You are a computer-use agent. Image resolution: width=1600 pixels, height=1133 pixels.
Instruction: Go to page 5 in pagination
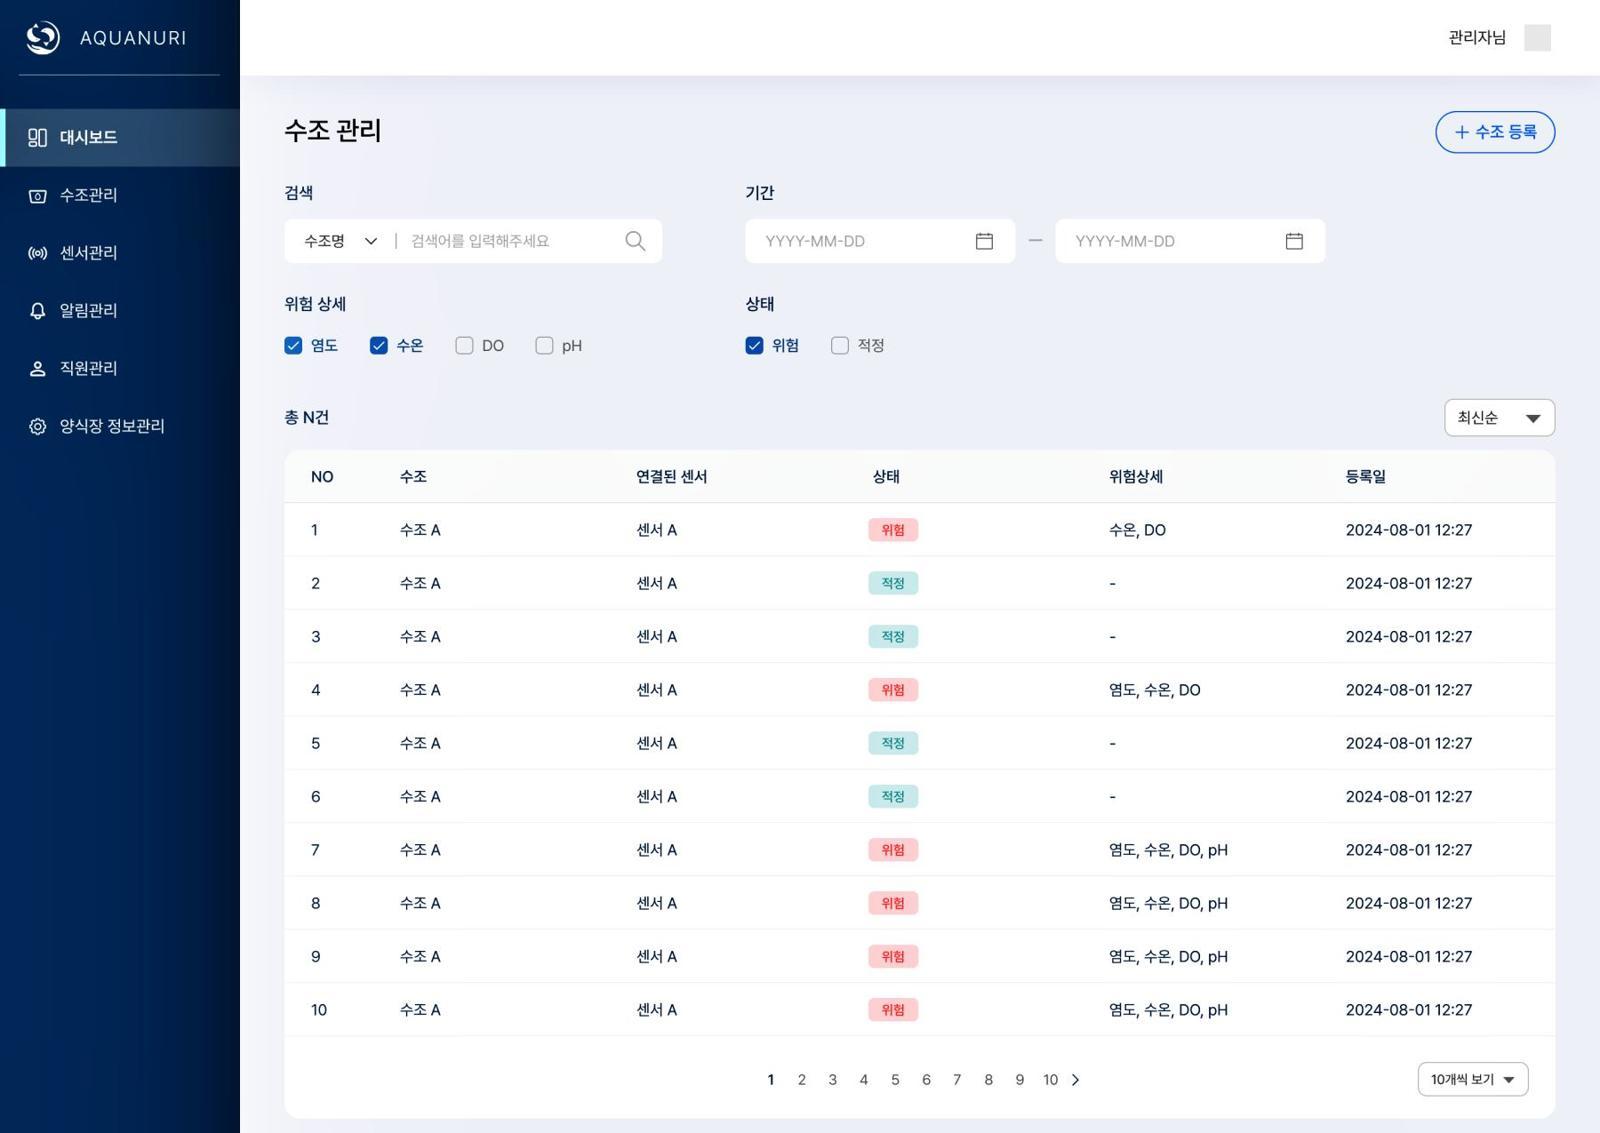[895, 1080]
